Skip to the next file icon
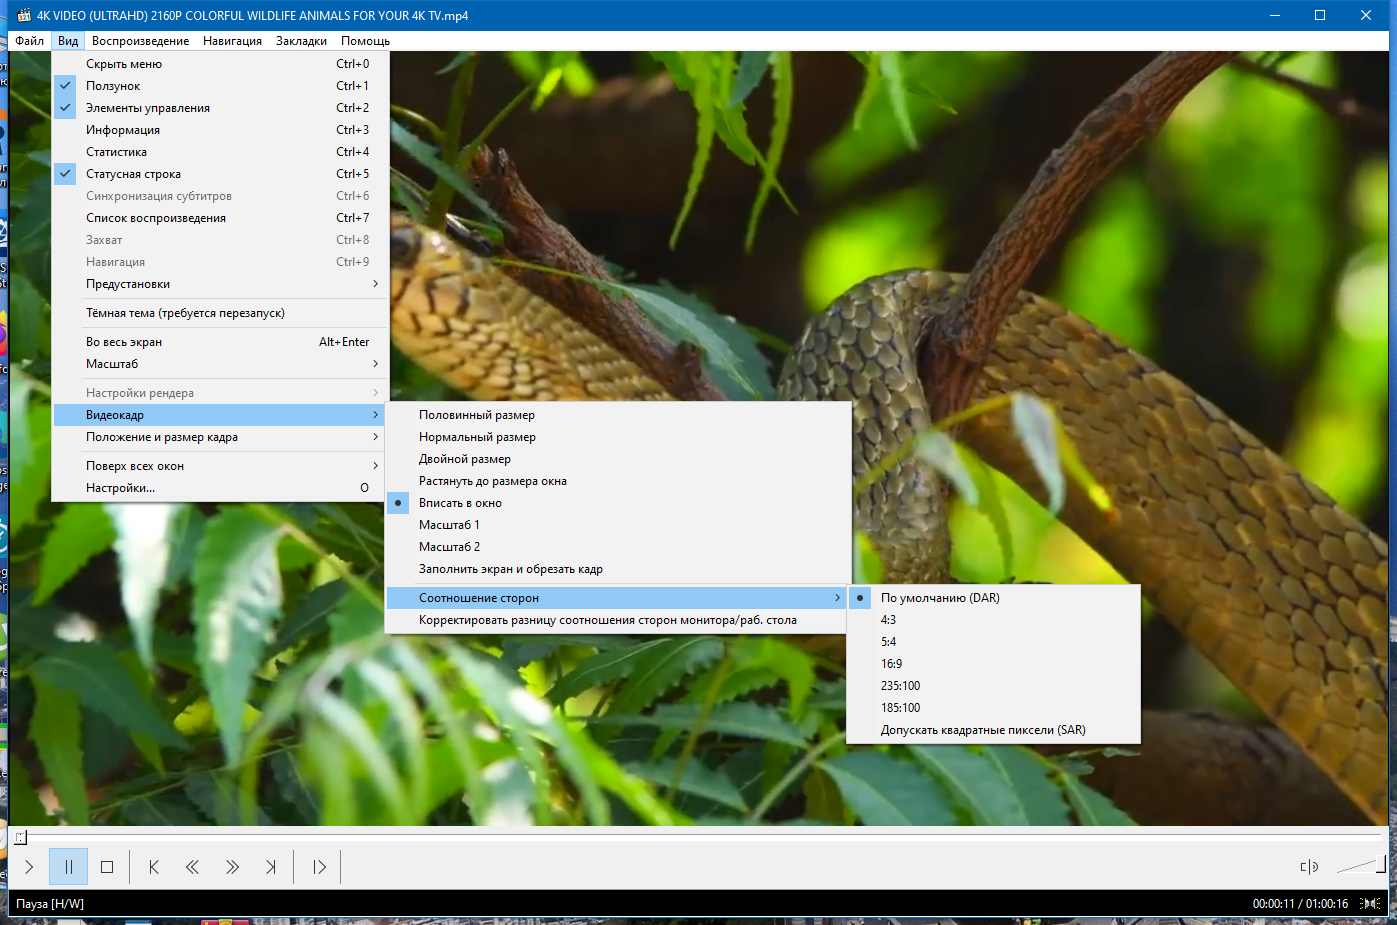Viewport: 1397px width, 925px height. click(270, 867)
